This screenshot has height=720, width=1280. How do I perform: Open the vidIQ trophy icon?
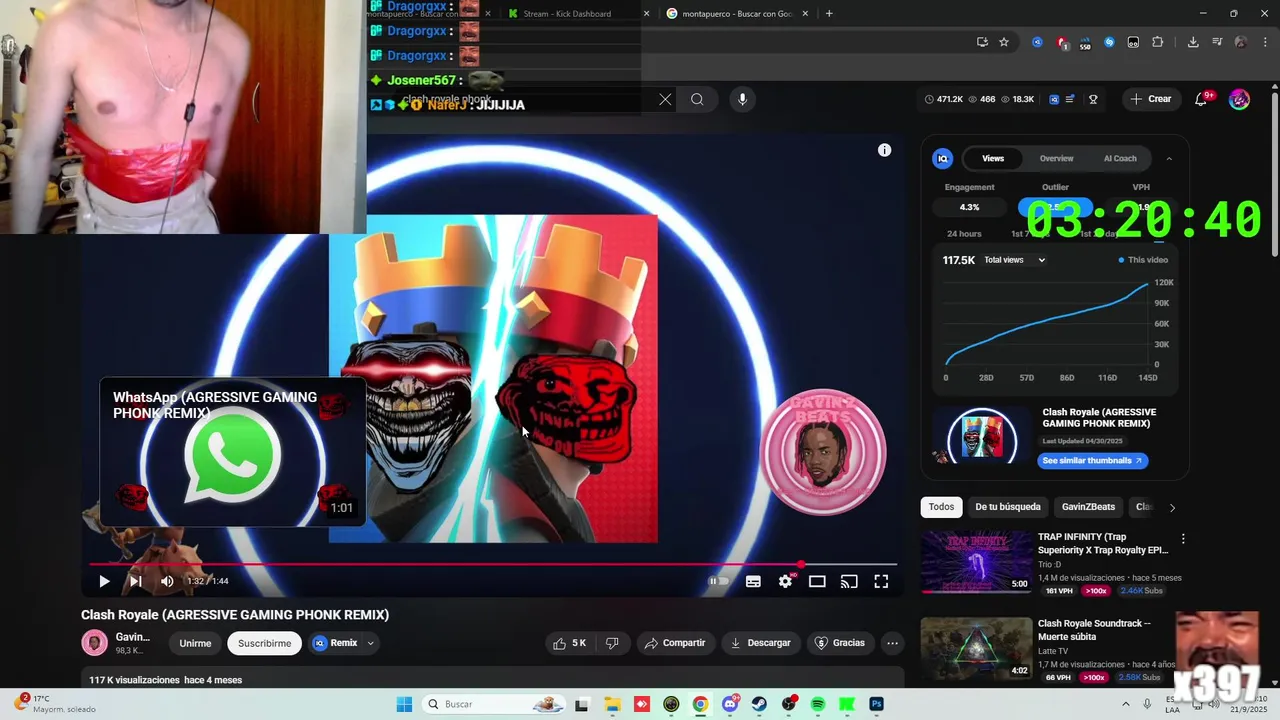(1093, 99)
